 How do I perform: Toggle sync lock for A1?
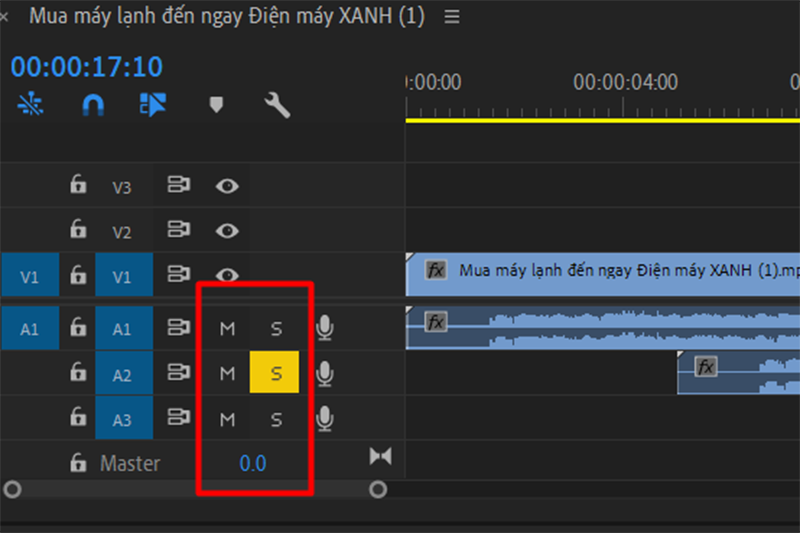[179, 327]
